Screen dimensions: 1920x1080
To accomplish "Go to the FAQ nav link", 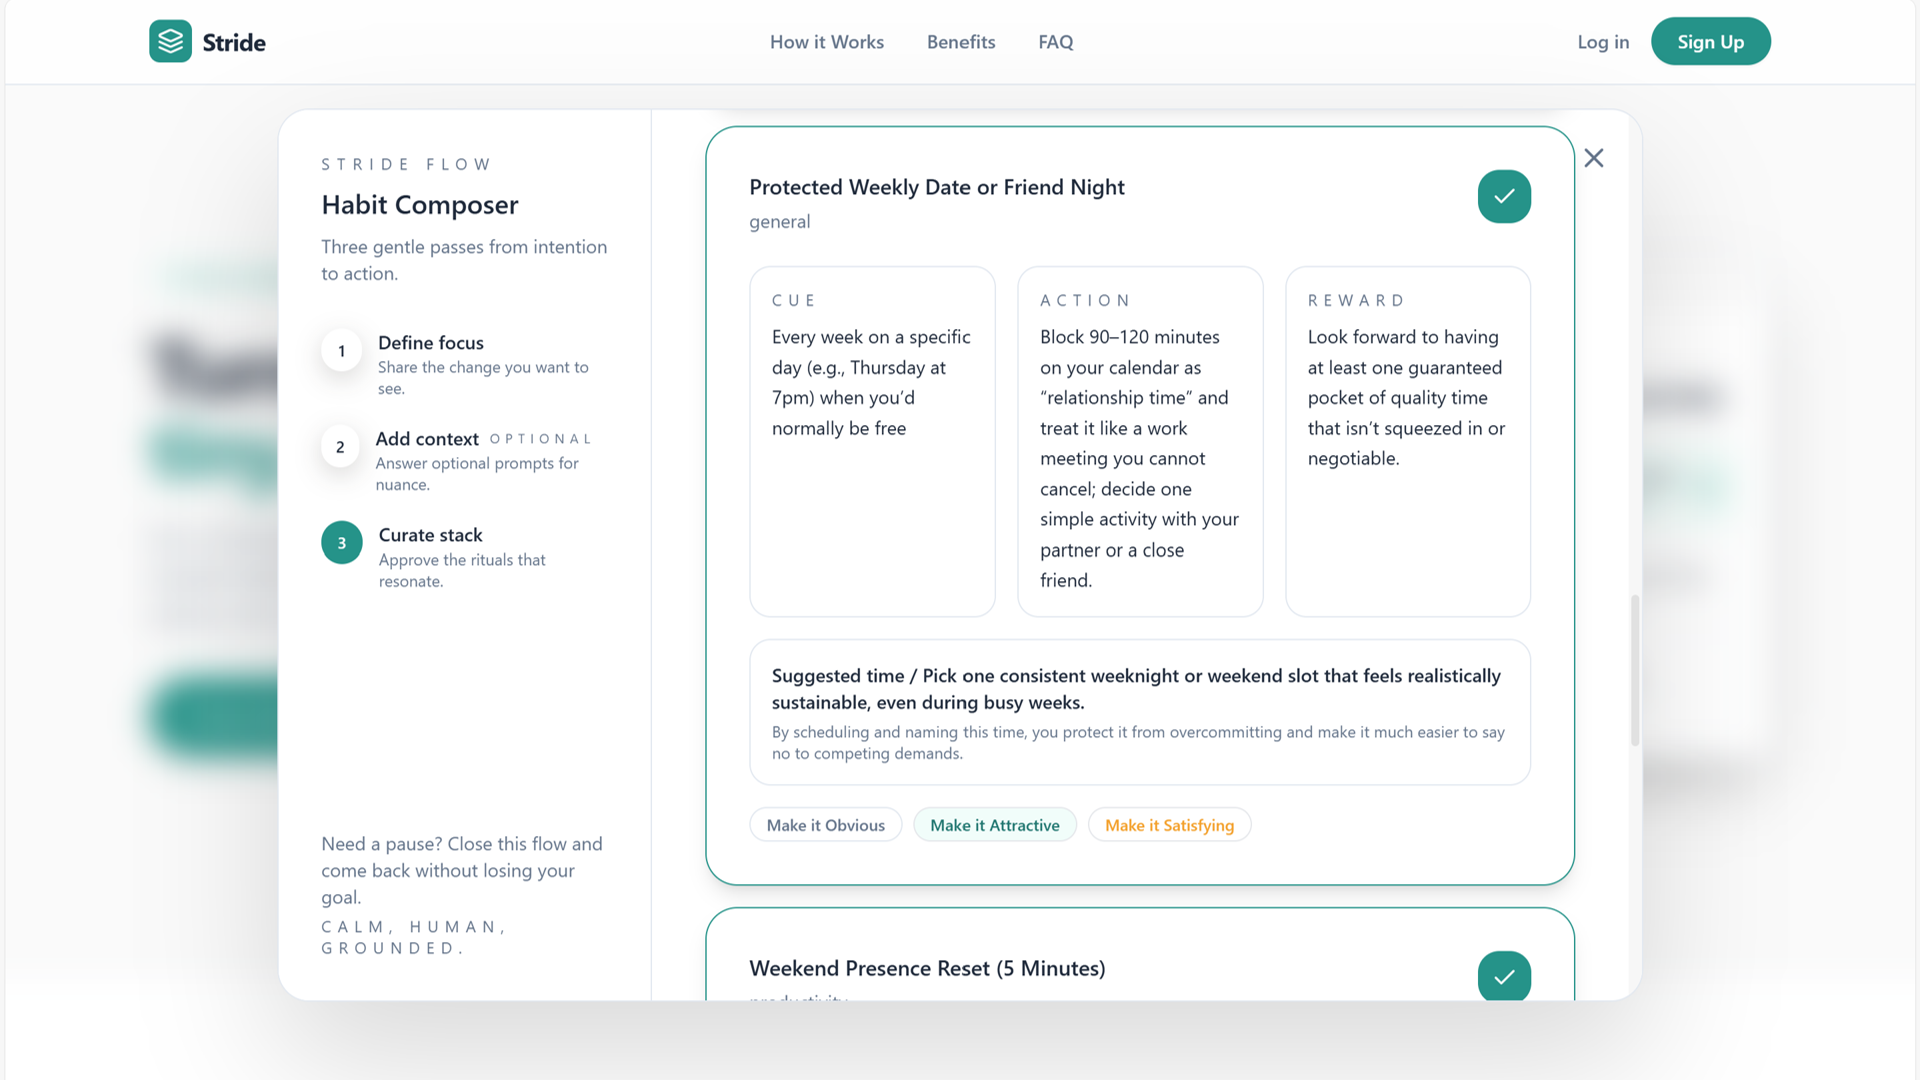I will pyautogui.click(x=1055, y=42).
